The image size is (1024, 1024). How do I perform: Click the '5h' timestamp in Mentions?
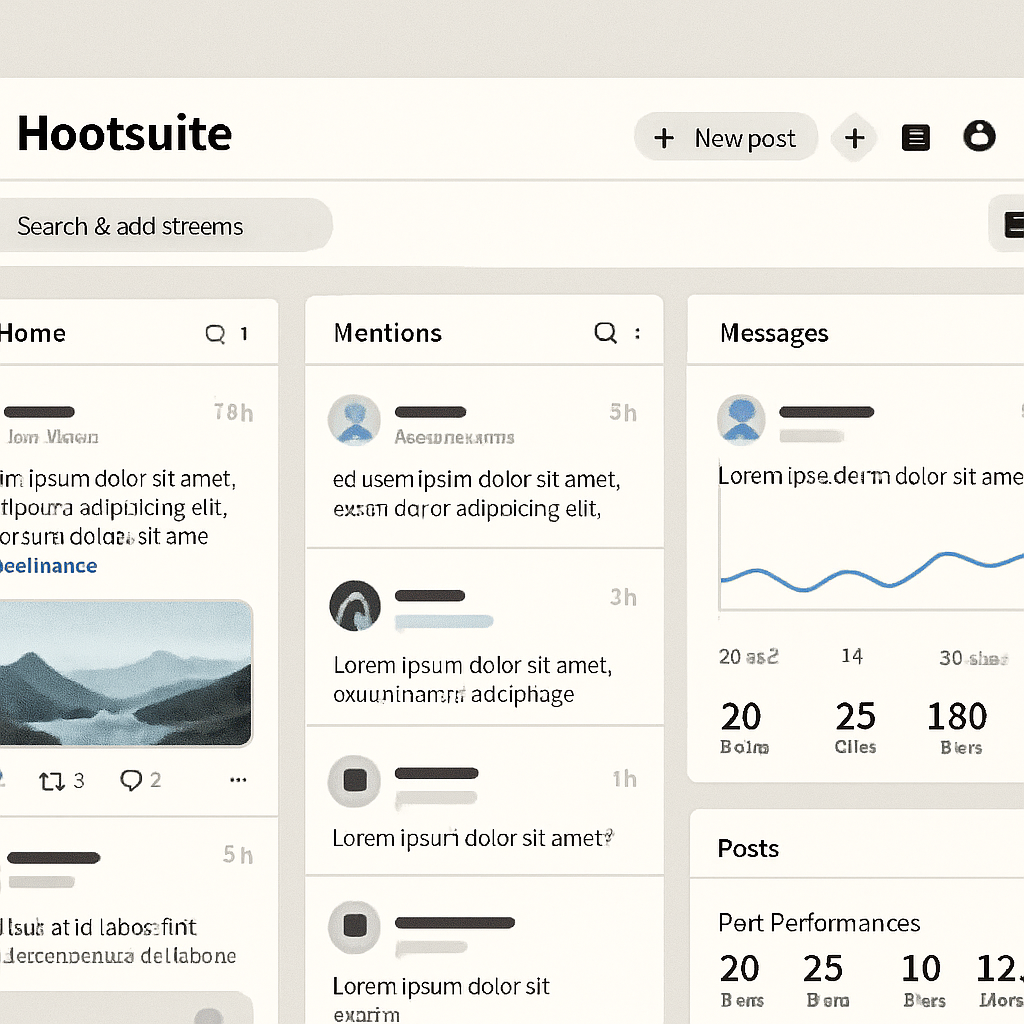pyautogui.click(x=623, y=413)
